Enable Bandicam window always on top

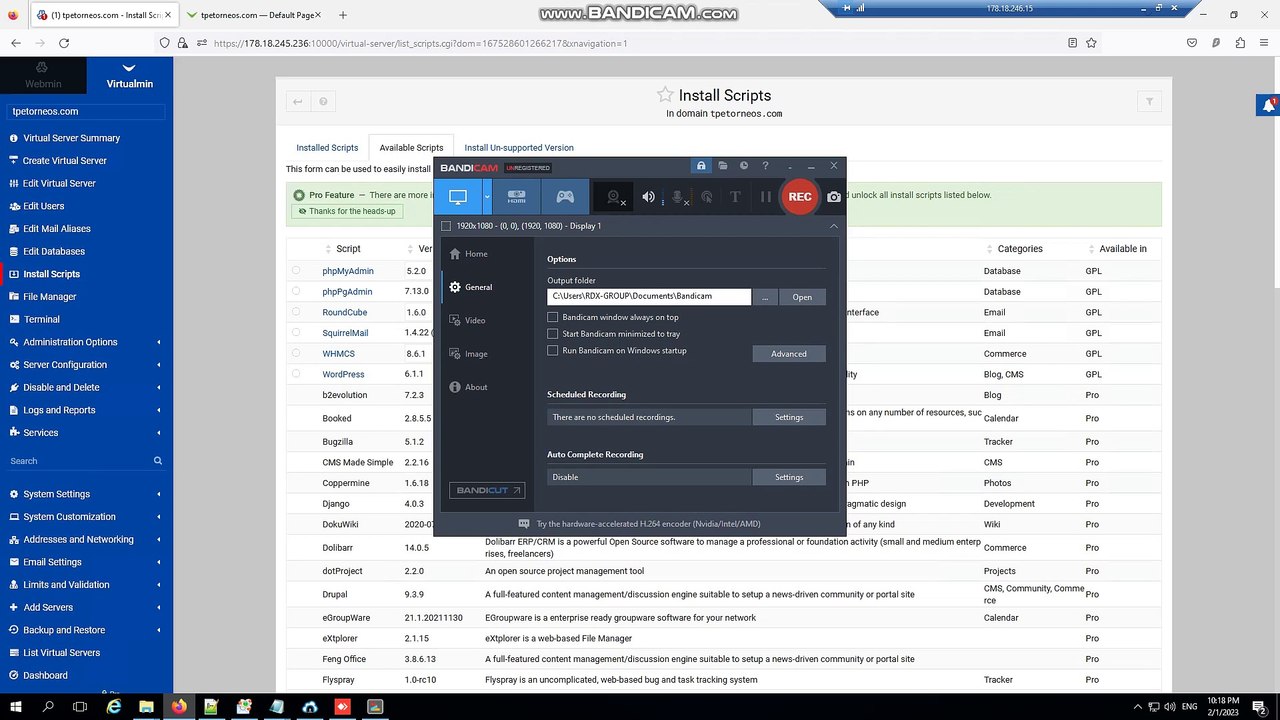(x=552, y=317)
